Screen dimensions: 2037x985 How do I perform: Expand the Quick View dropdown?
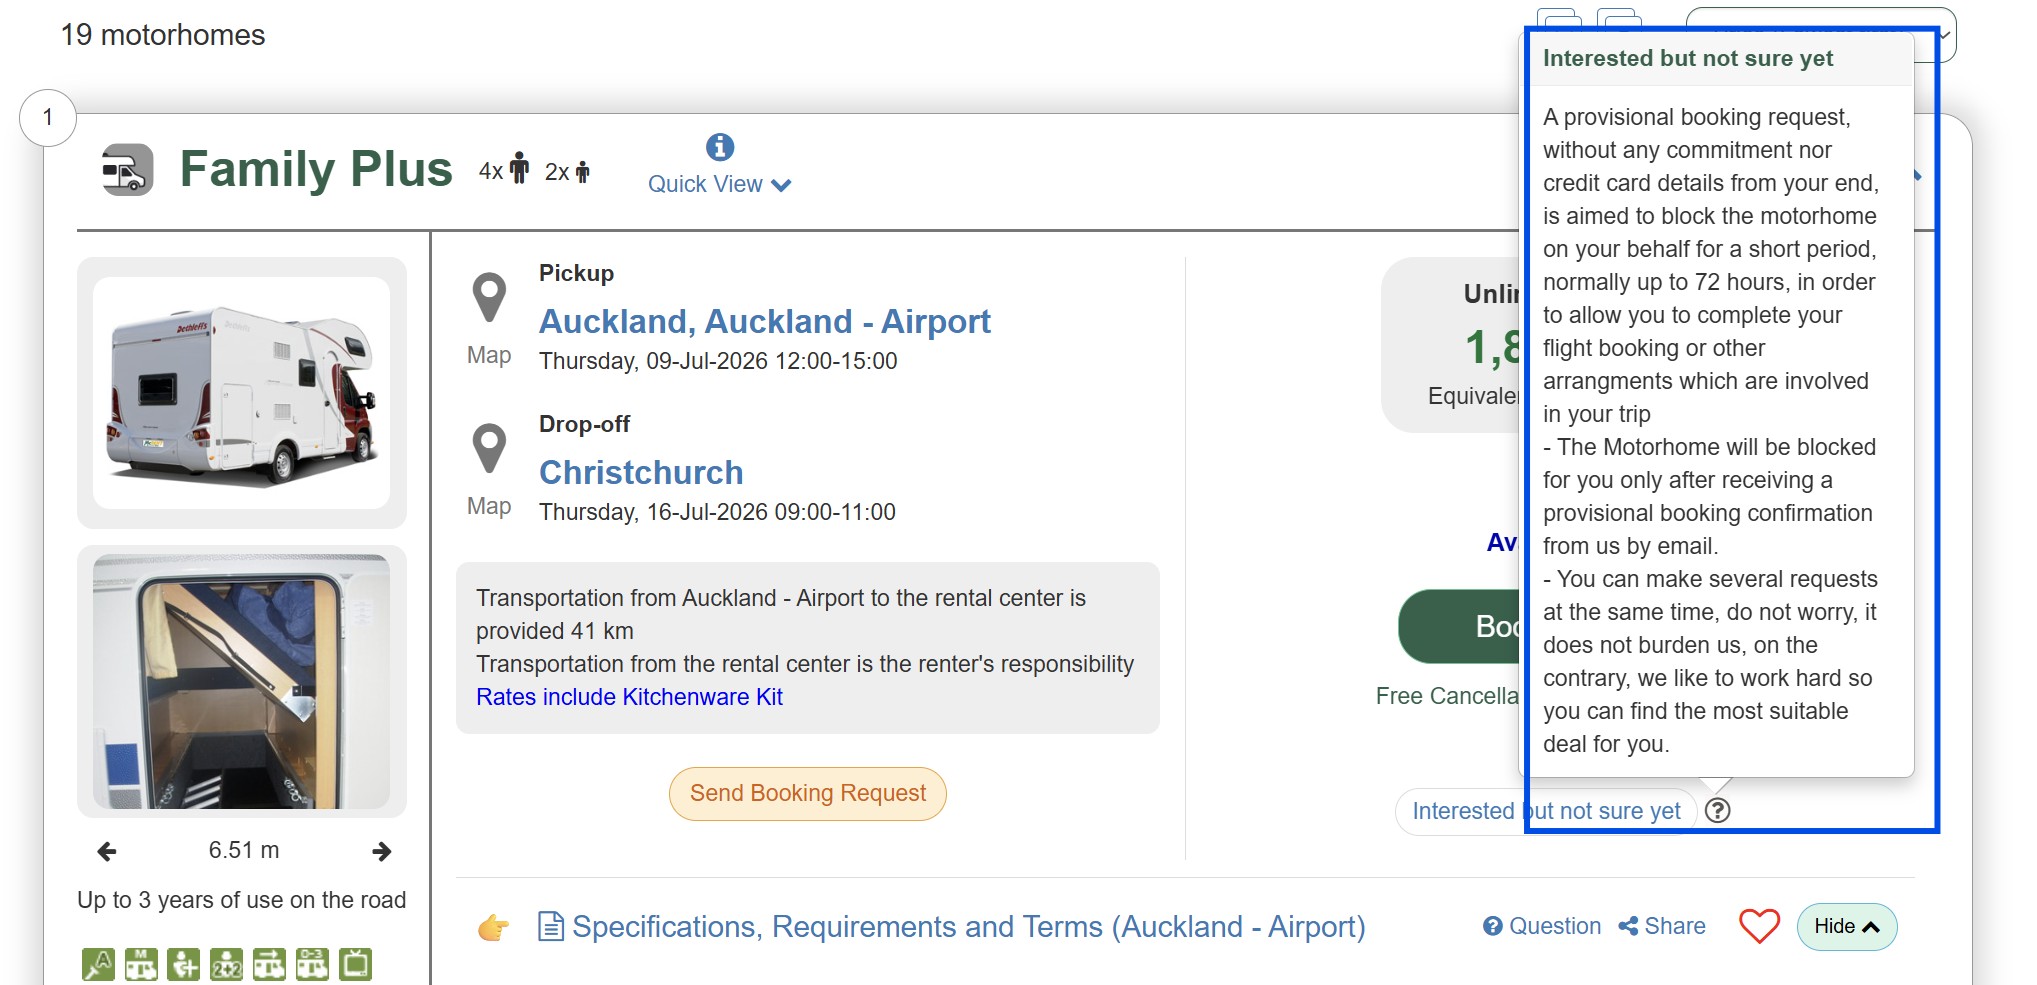pyautogui.click(x=719, y=184)
